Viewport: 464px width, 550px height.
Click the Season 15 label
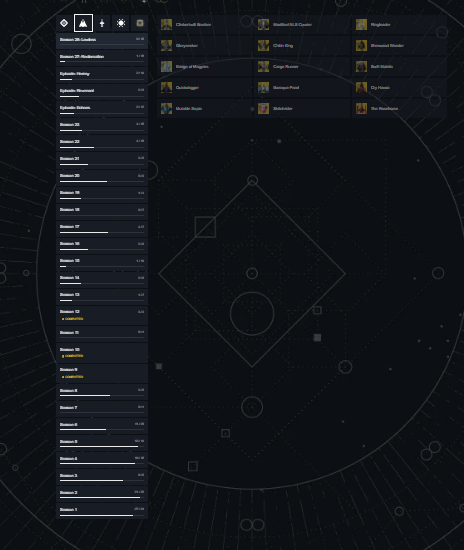click(x=70, y=261)
